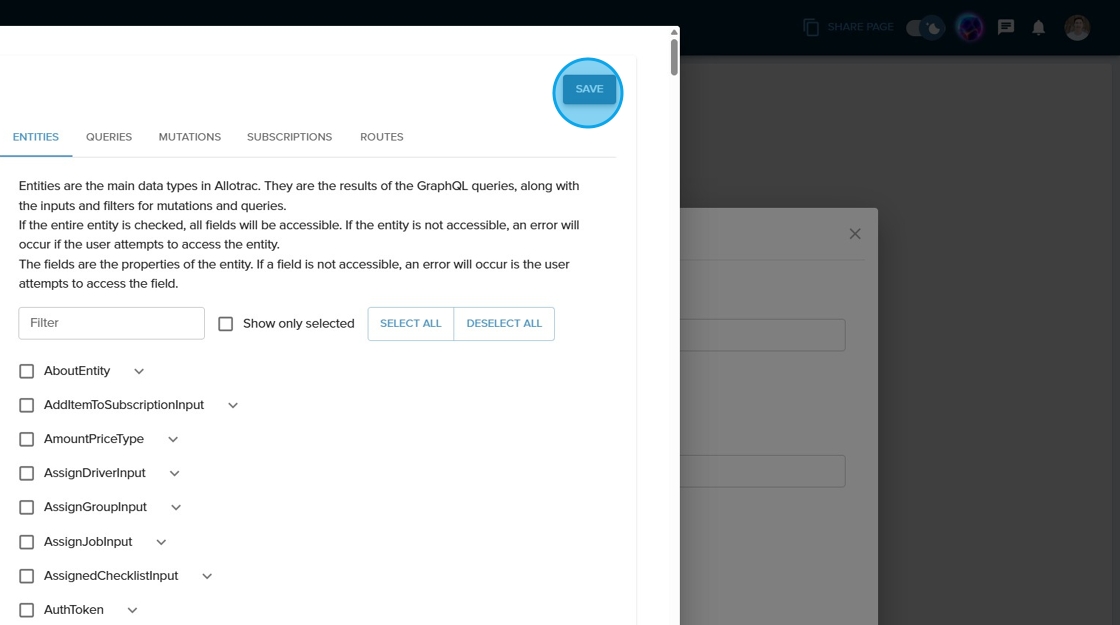Expand the AssignJobInput chevron

pyautogui.click(x=161, y=542)
